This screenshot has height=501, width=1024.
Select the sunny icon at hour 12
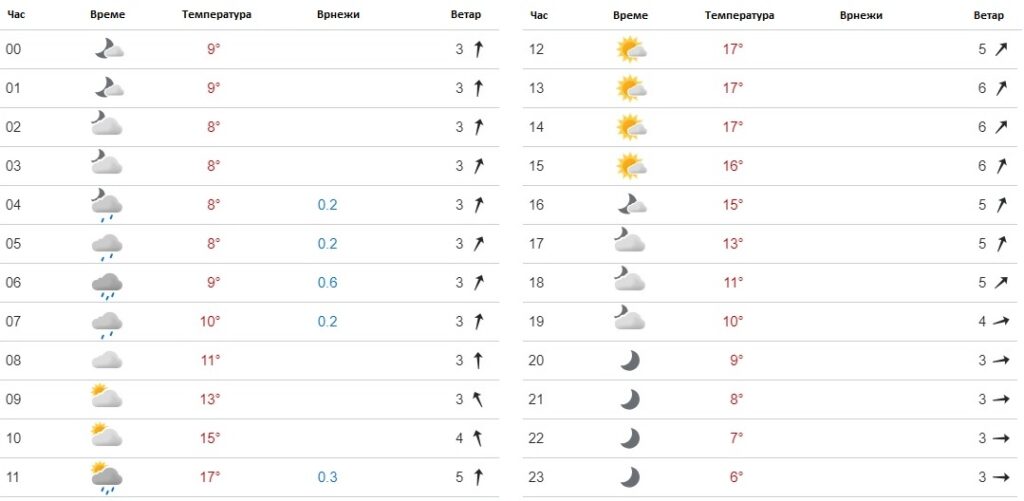tap(632, 49)
